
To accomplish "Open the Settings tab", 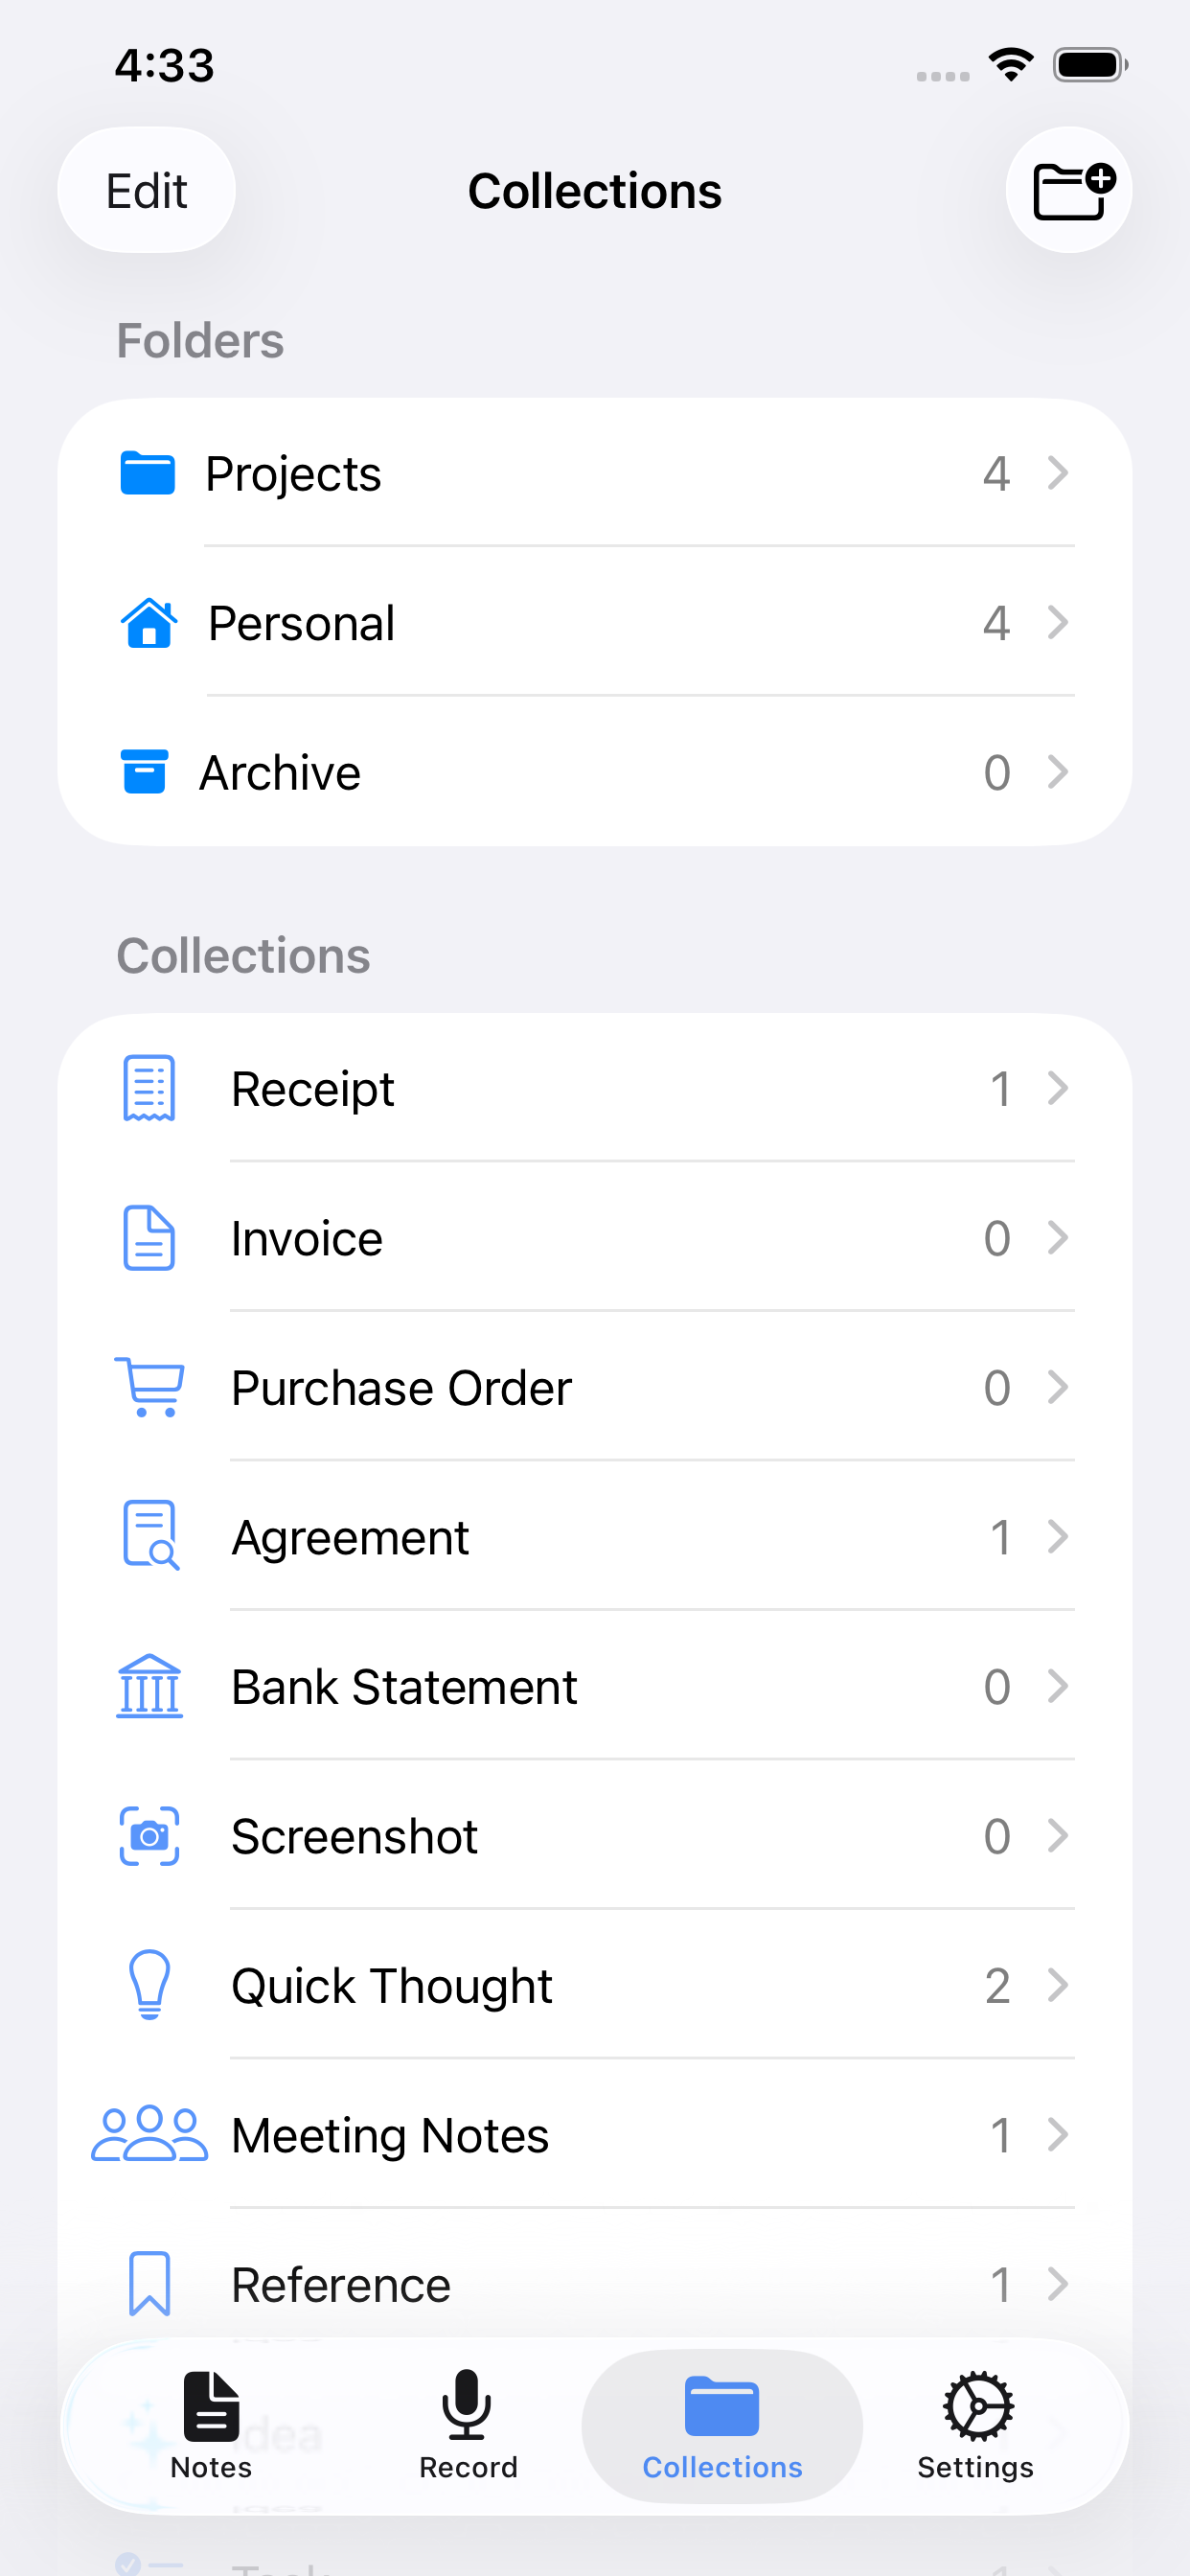I will point(976,2426).
